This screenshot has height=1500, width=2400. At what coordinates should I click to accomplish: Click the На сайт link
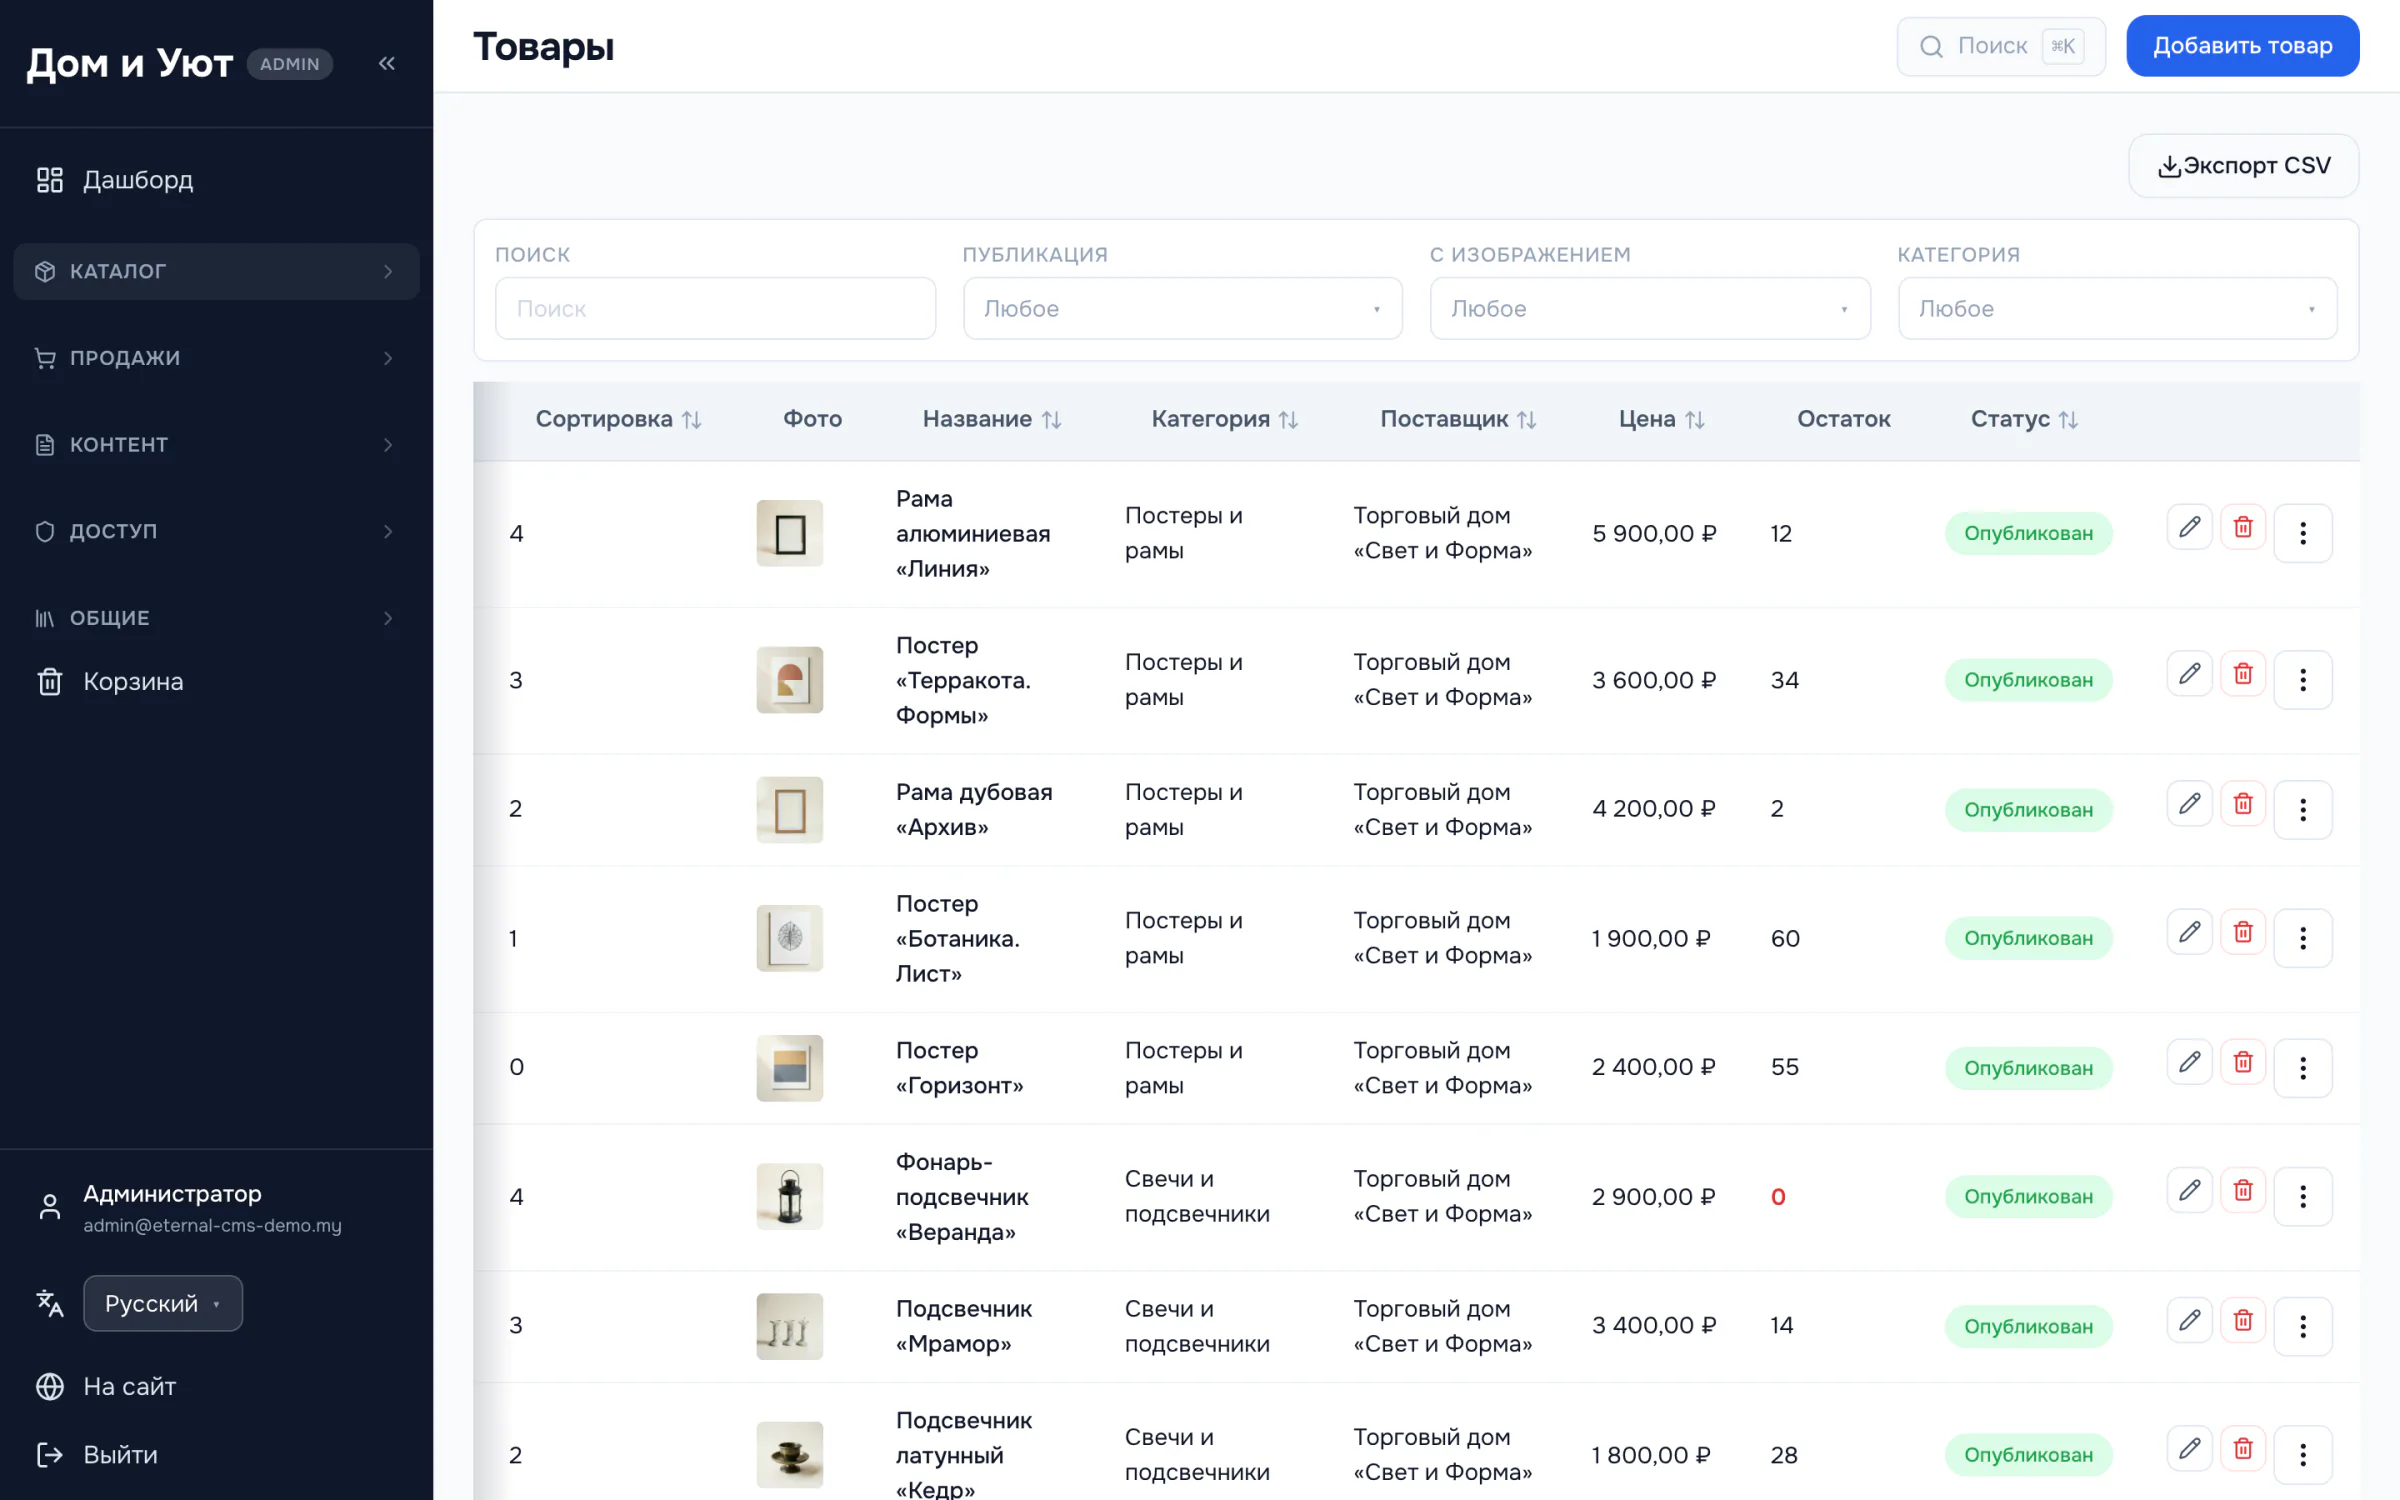pyautogui.click(x=129, y=1386)
